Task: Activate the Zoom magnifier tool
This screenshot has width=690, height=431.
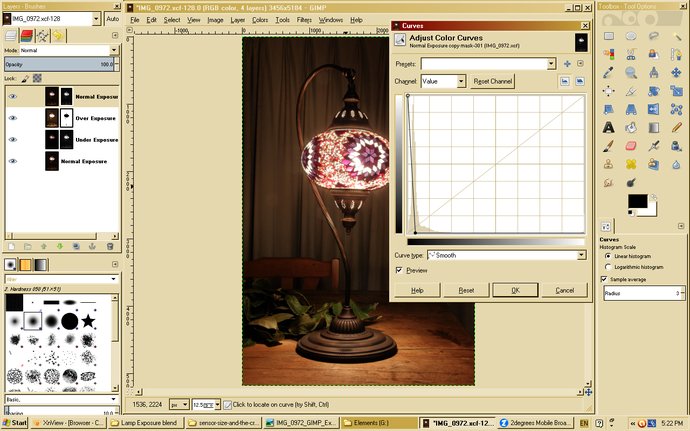Action: click(632, 73)
